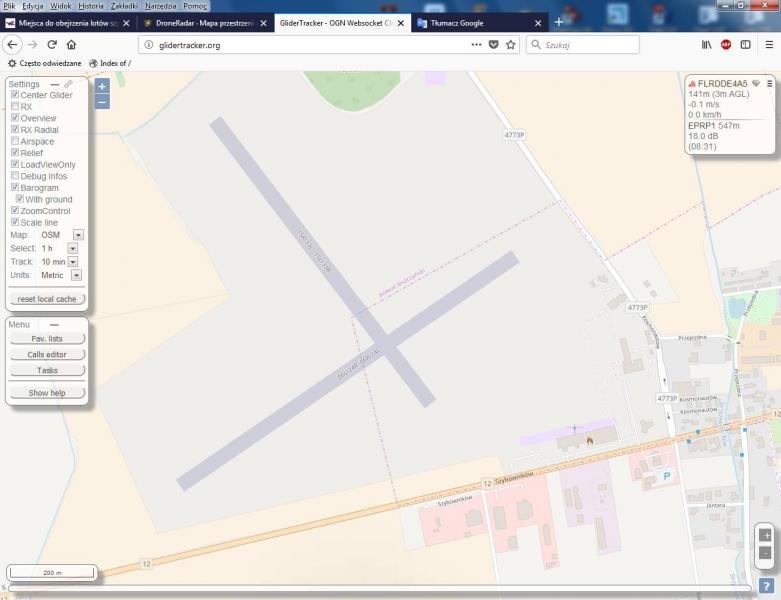Image resolution: width=781 pixels, height=600 pixels.
Task: Open the Firefox Library icon
Action: [706, 45]
